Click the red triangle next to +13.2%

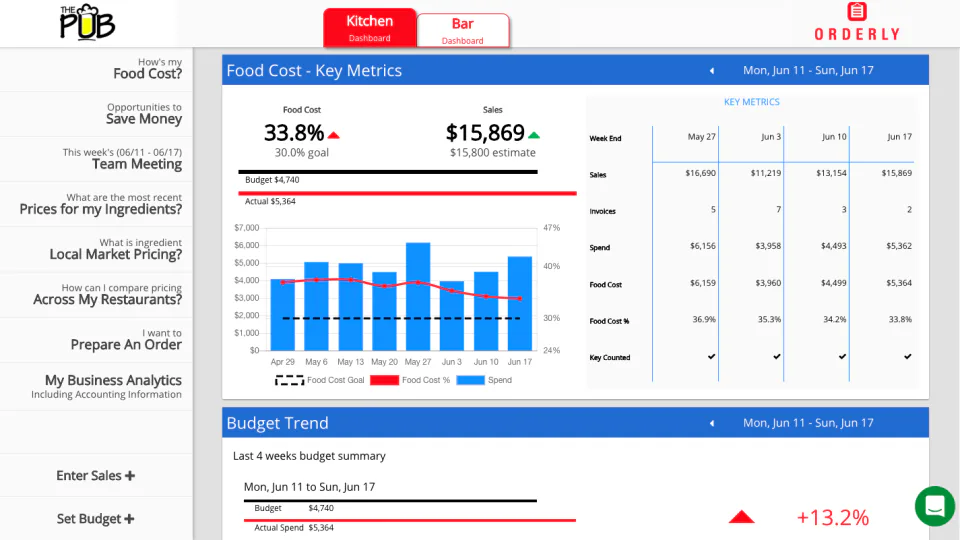(741, 517)
